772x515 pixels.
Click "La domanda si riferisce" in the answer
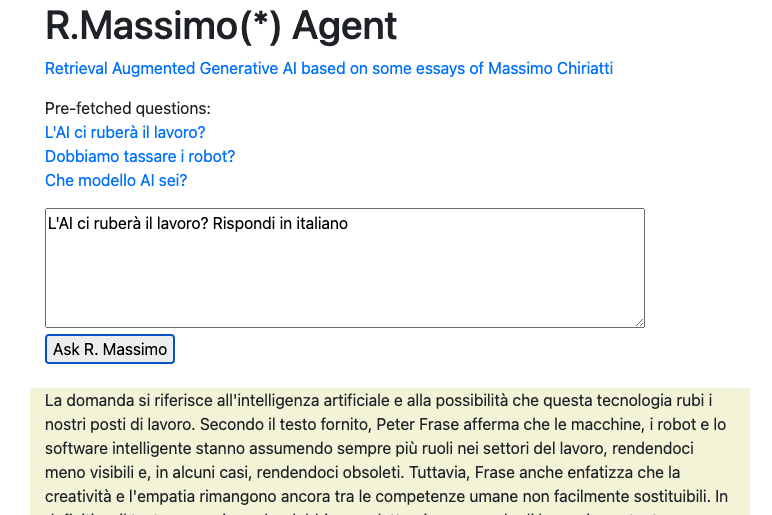tap(128, 400)
